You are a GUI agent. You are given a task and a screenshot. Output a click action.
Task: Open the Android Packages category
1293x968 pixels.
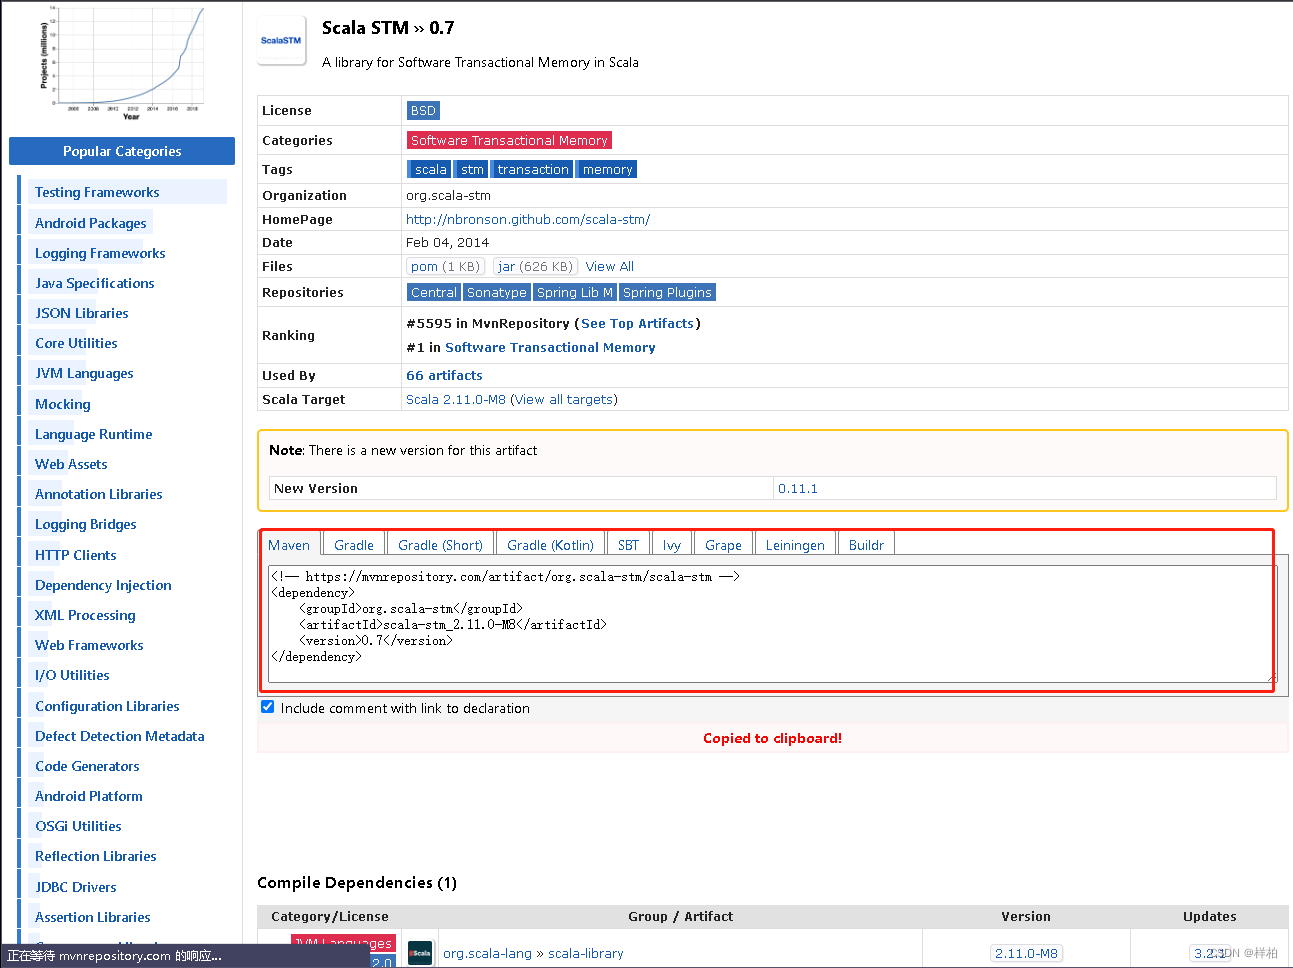point(91,224)
